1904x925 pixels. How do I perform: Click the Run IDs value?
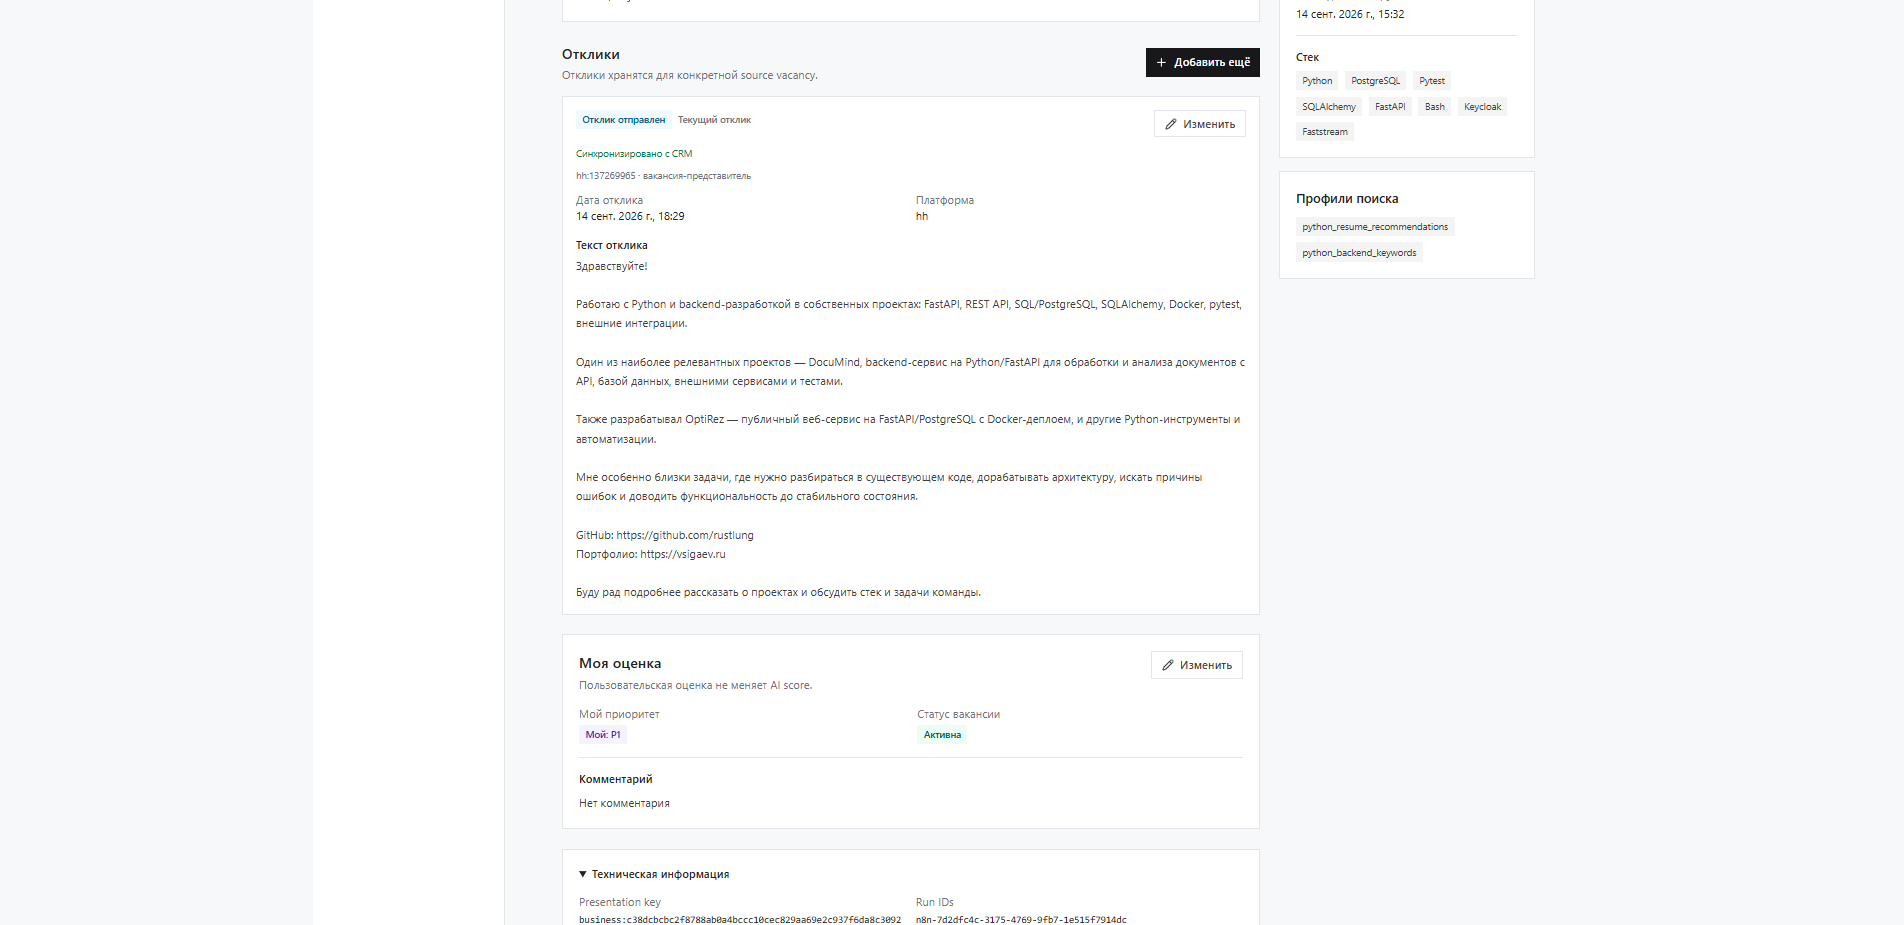(1021, 920)
